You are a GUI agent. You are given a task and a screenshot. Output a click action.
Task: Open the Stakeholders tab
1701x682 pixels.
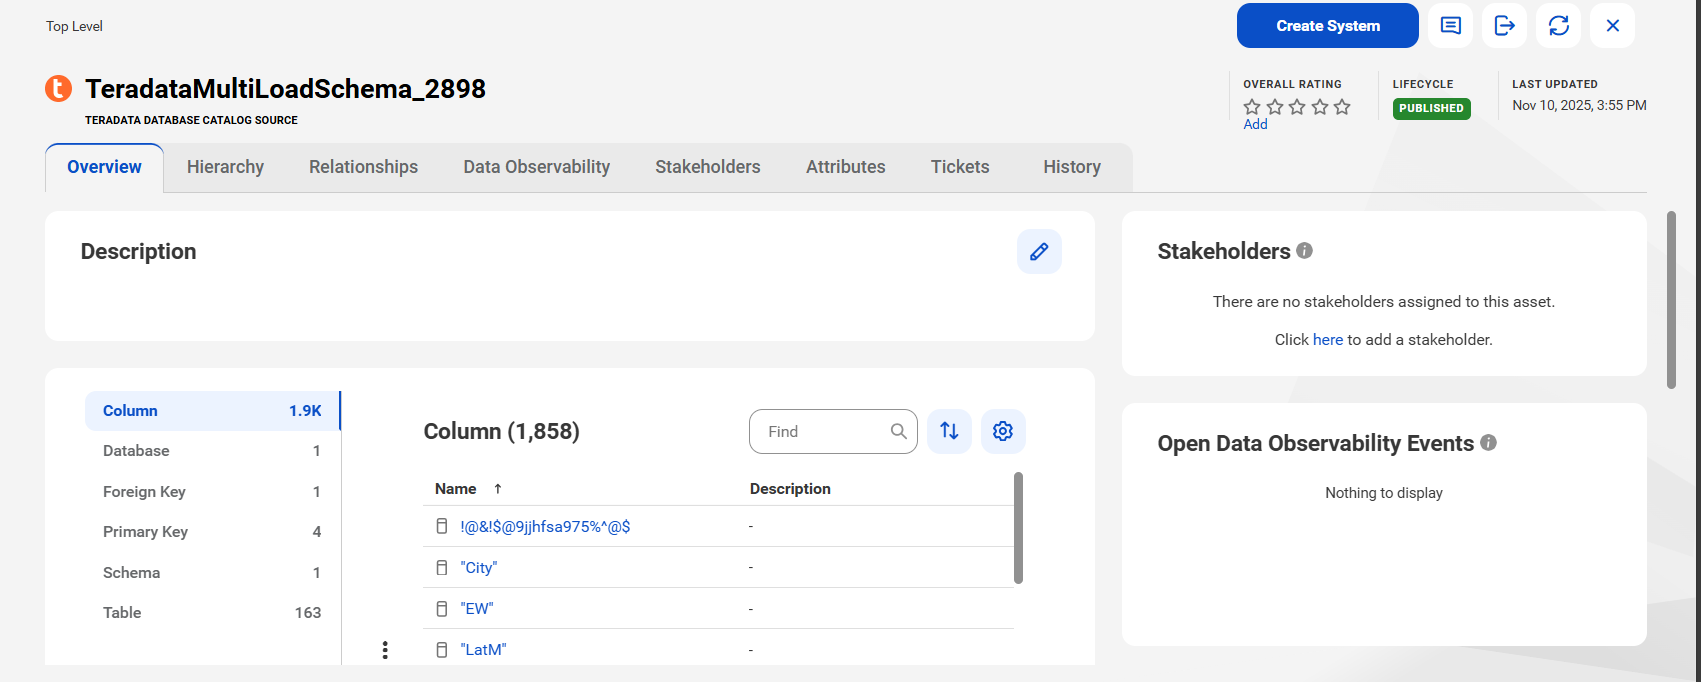point(708,167)
